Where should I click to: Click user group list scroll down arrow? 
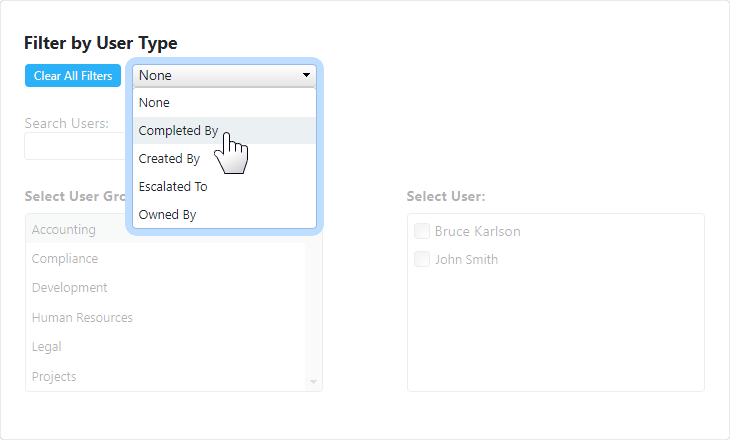click(x=313, y=382)
